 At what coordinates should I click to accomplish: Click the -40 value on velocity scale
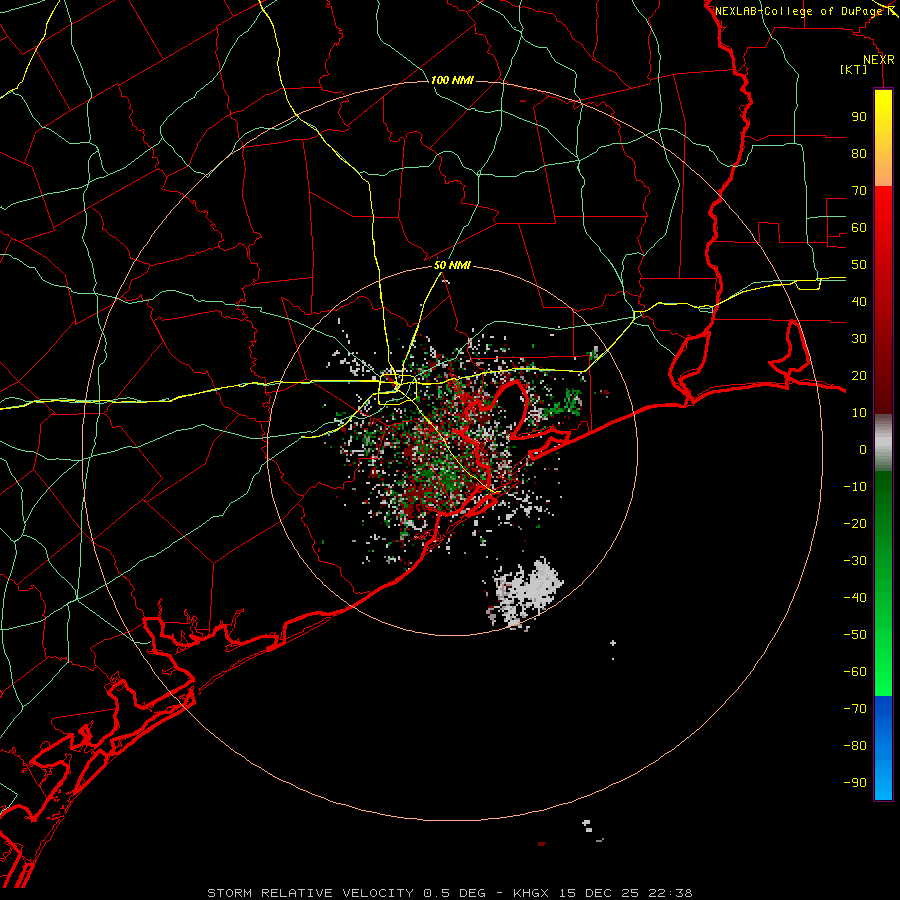(855, 598)
